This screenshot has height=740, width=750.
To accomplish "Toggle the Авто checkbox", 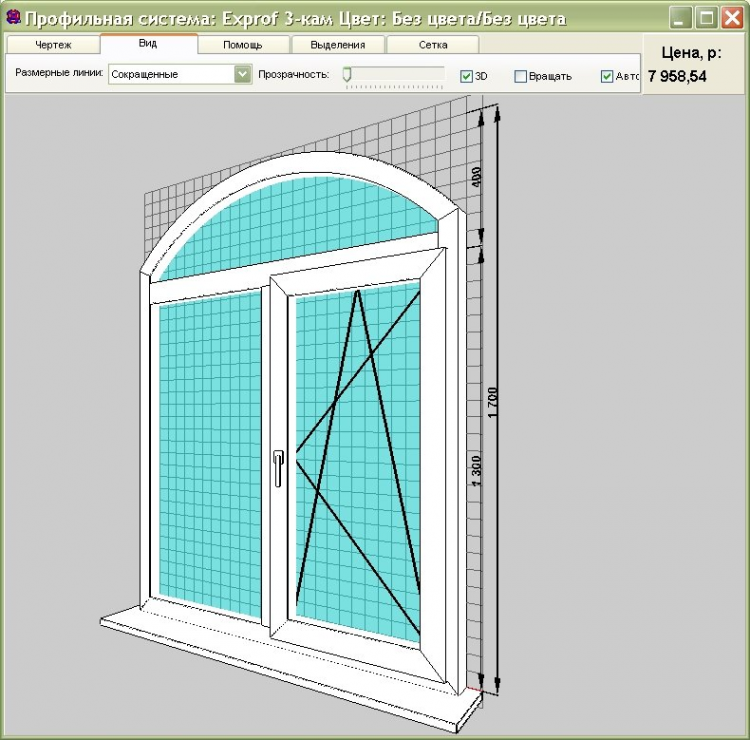I will coord(607,77).
